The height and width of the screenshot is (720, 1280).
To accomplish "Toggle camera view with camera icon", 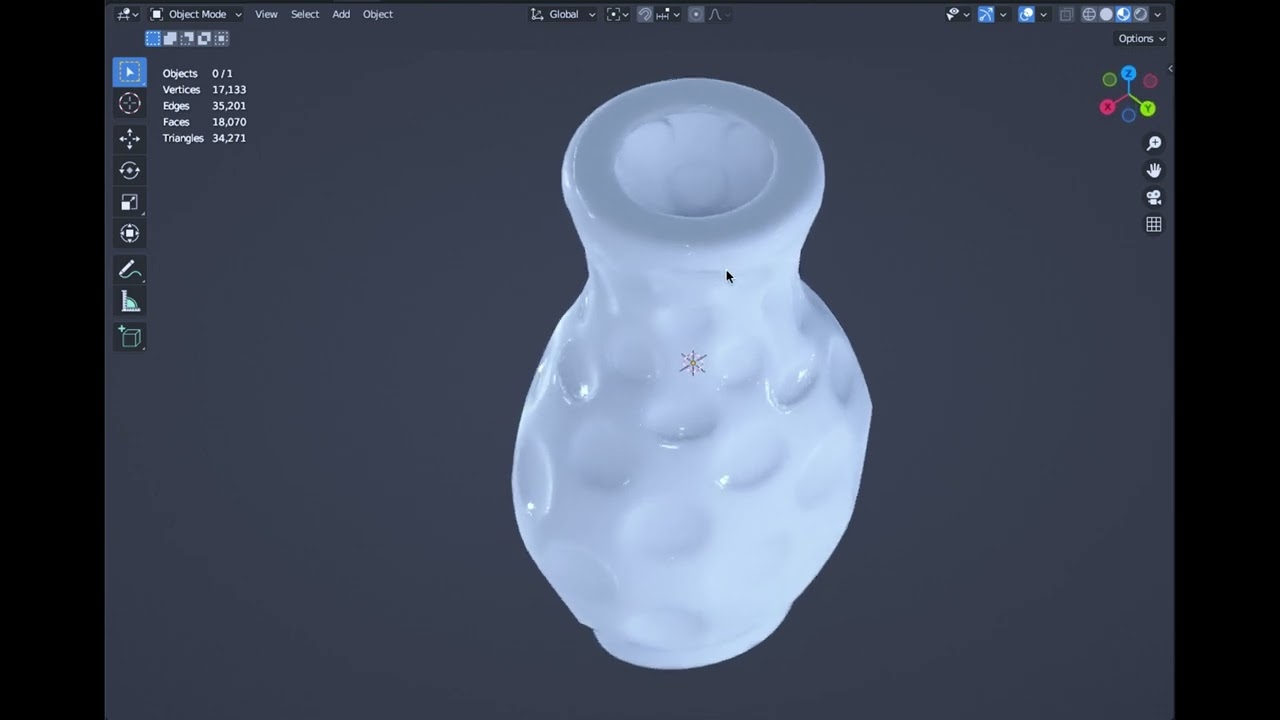I will [1153, 198].
